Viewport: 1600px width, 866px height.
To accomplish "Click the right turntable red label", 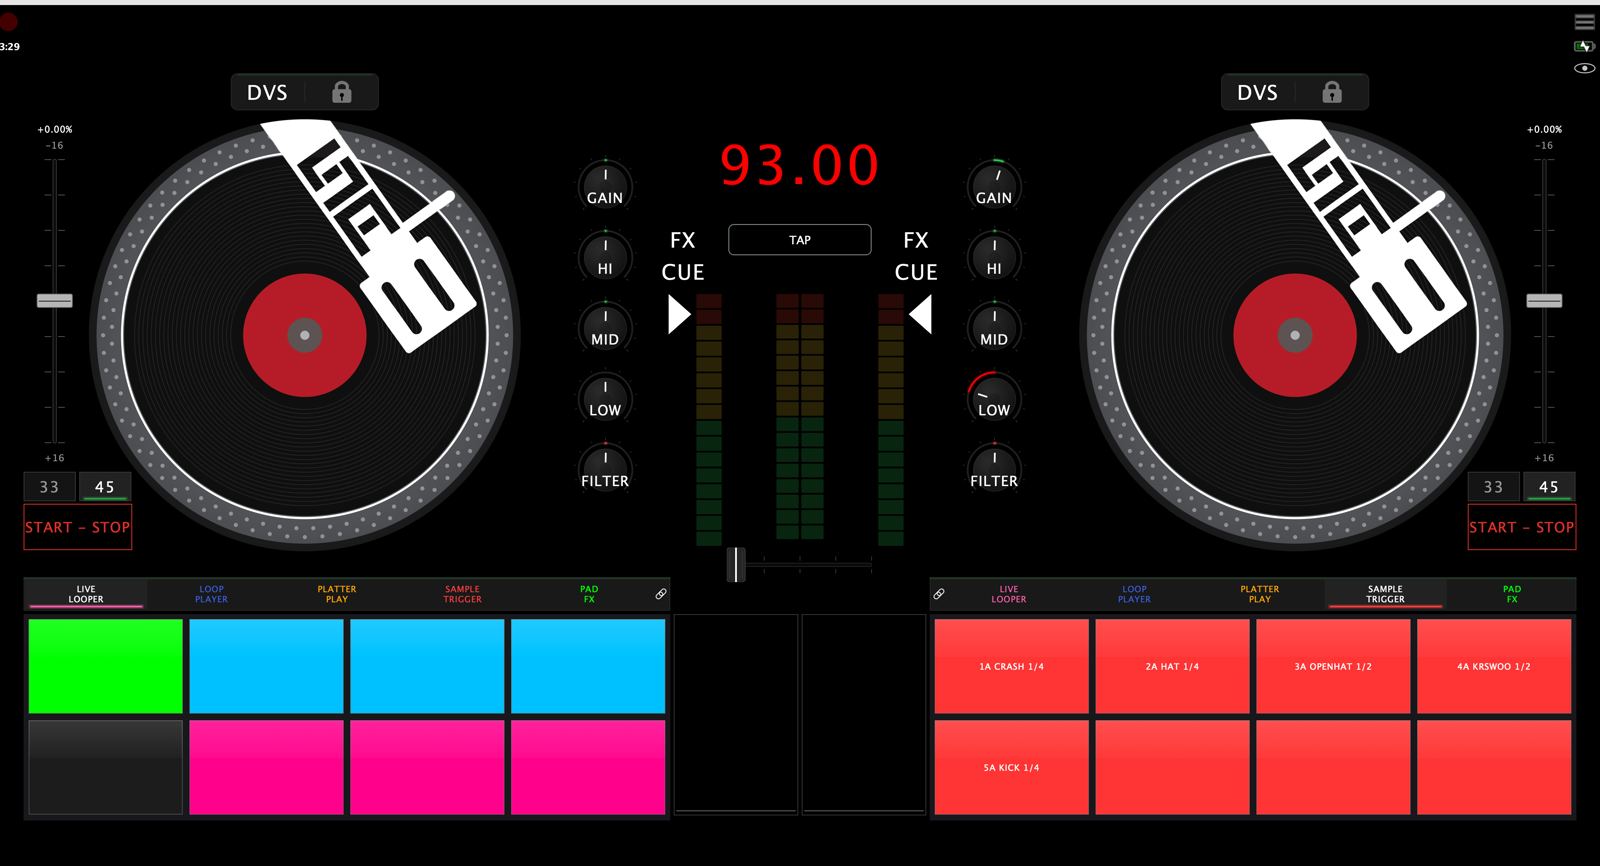I will coord(1295,335).
